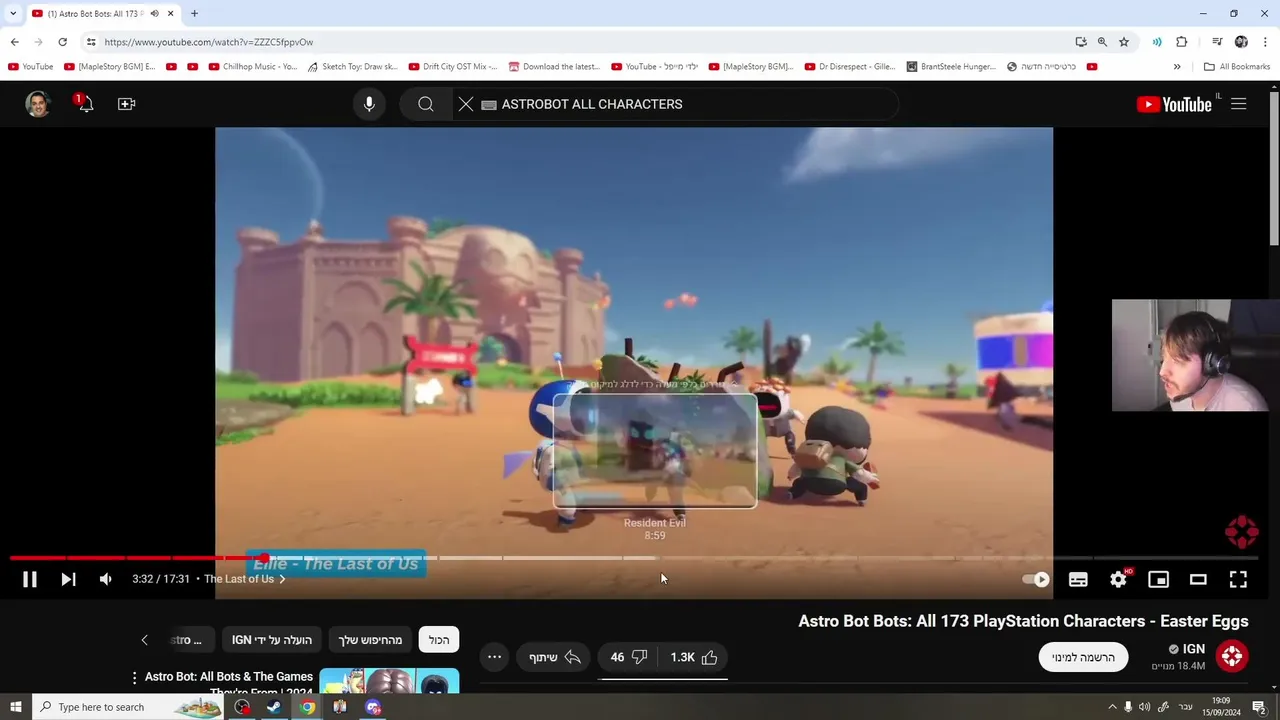The width and height of the screenshot is (1280, 720).
Task: Pause the video
Action: 29,579
